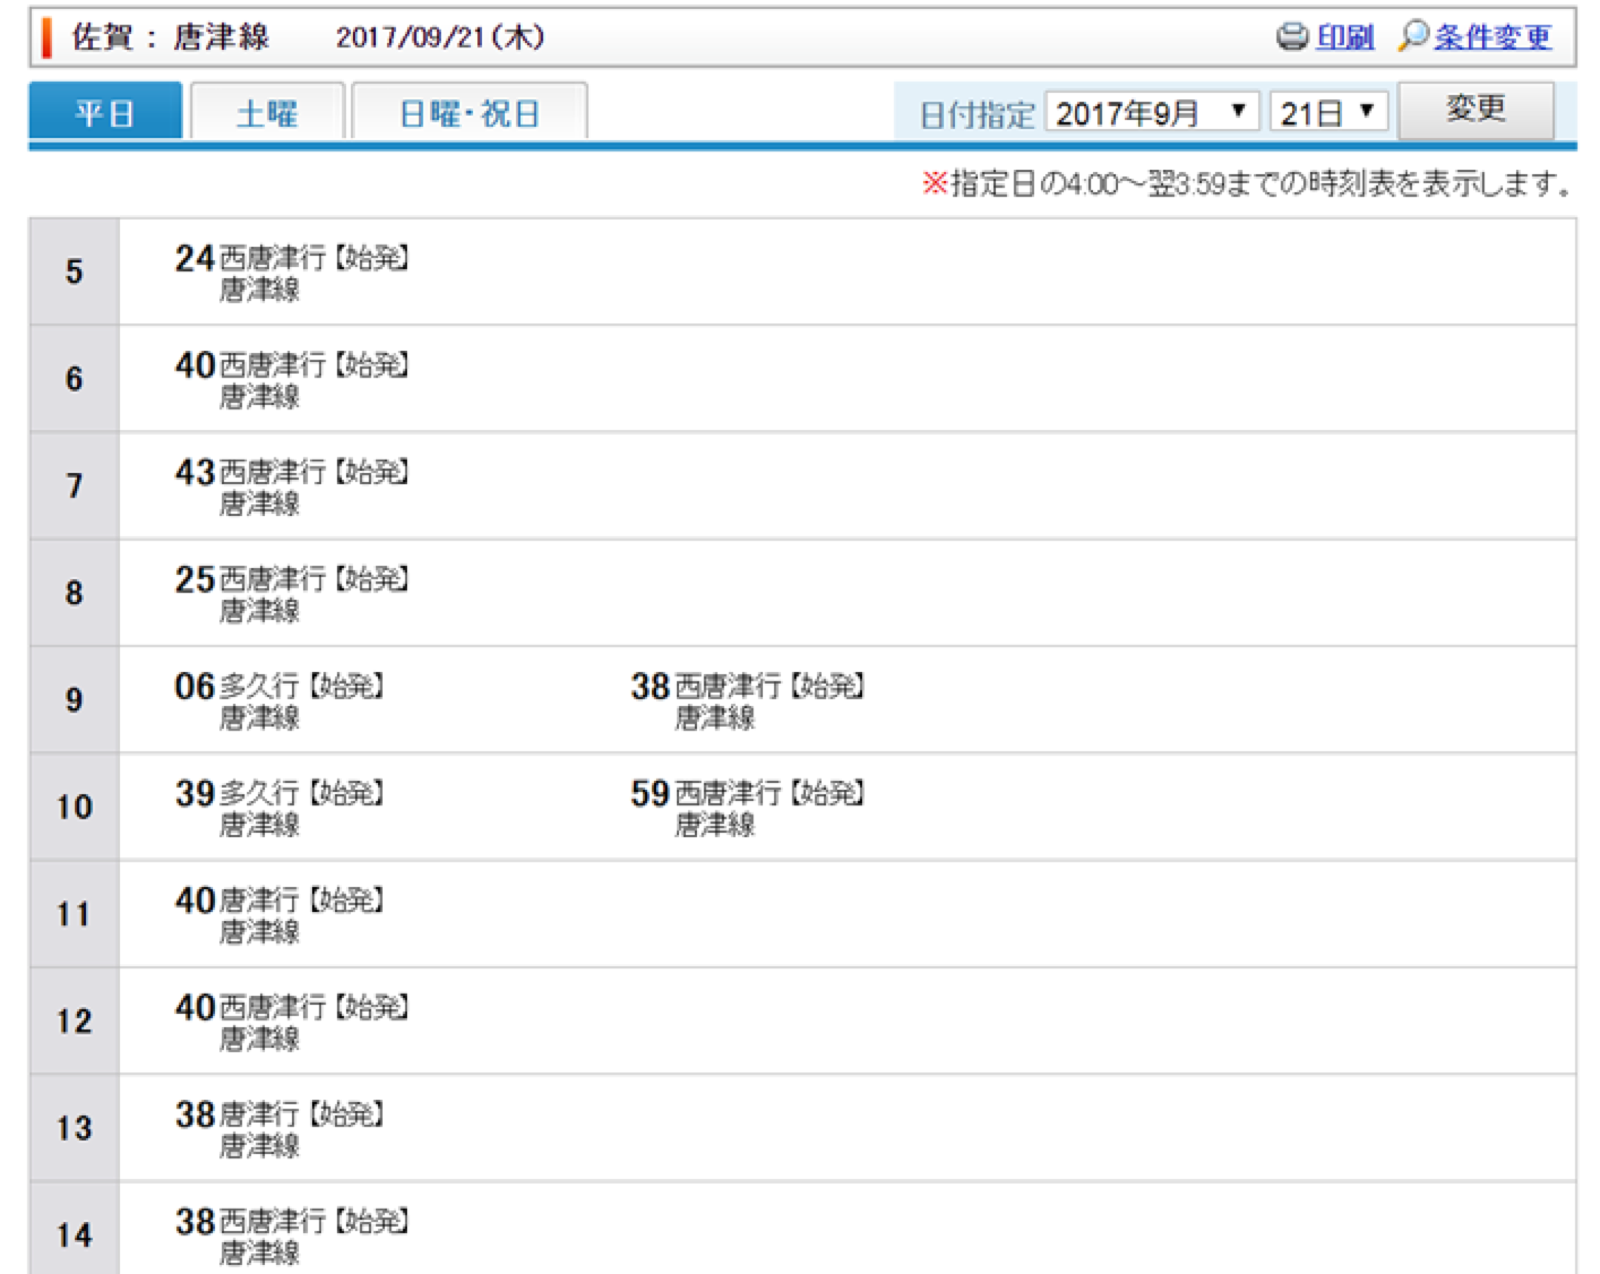This screenshot has height=1274, width=1600.
Task: Click the 11:40 唐津行 departure
Action: tap(279, 914)
